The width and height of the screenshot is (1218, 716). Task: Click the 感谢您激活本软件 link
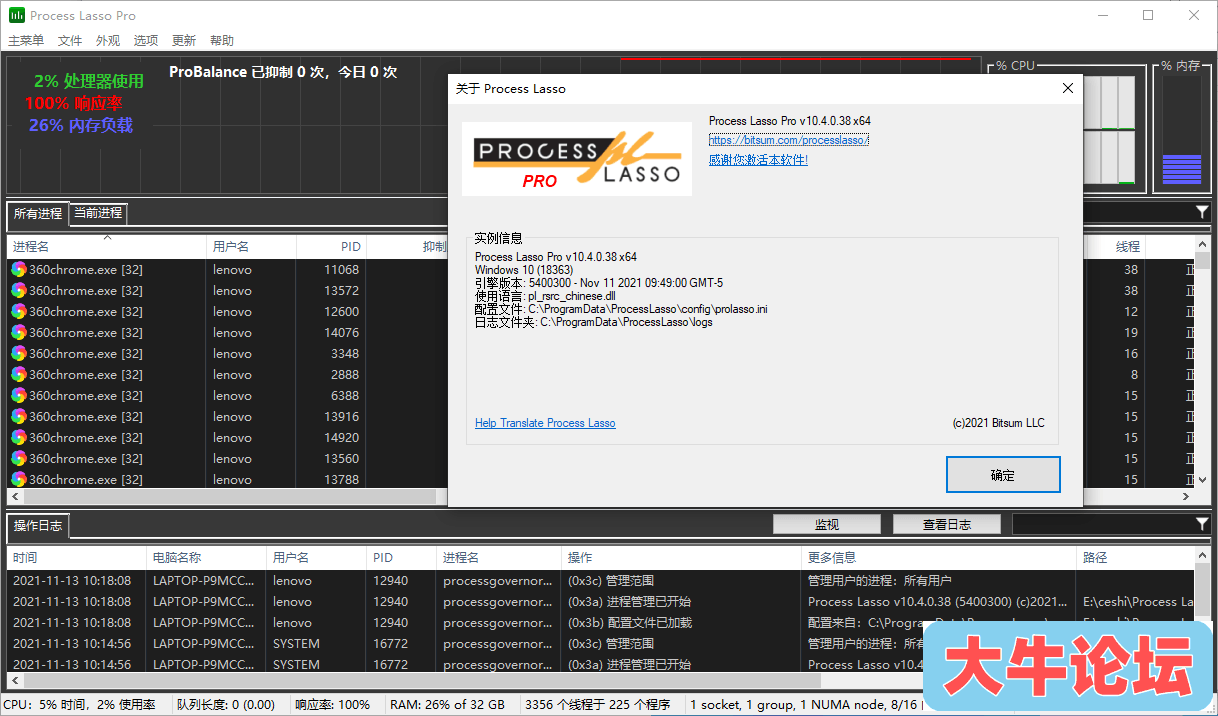click(x=758, y=160)
